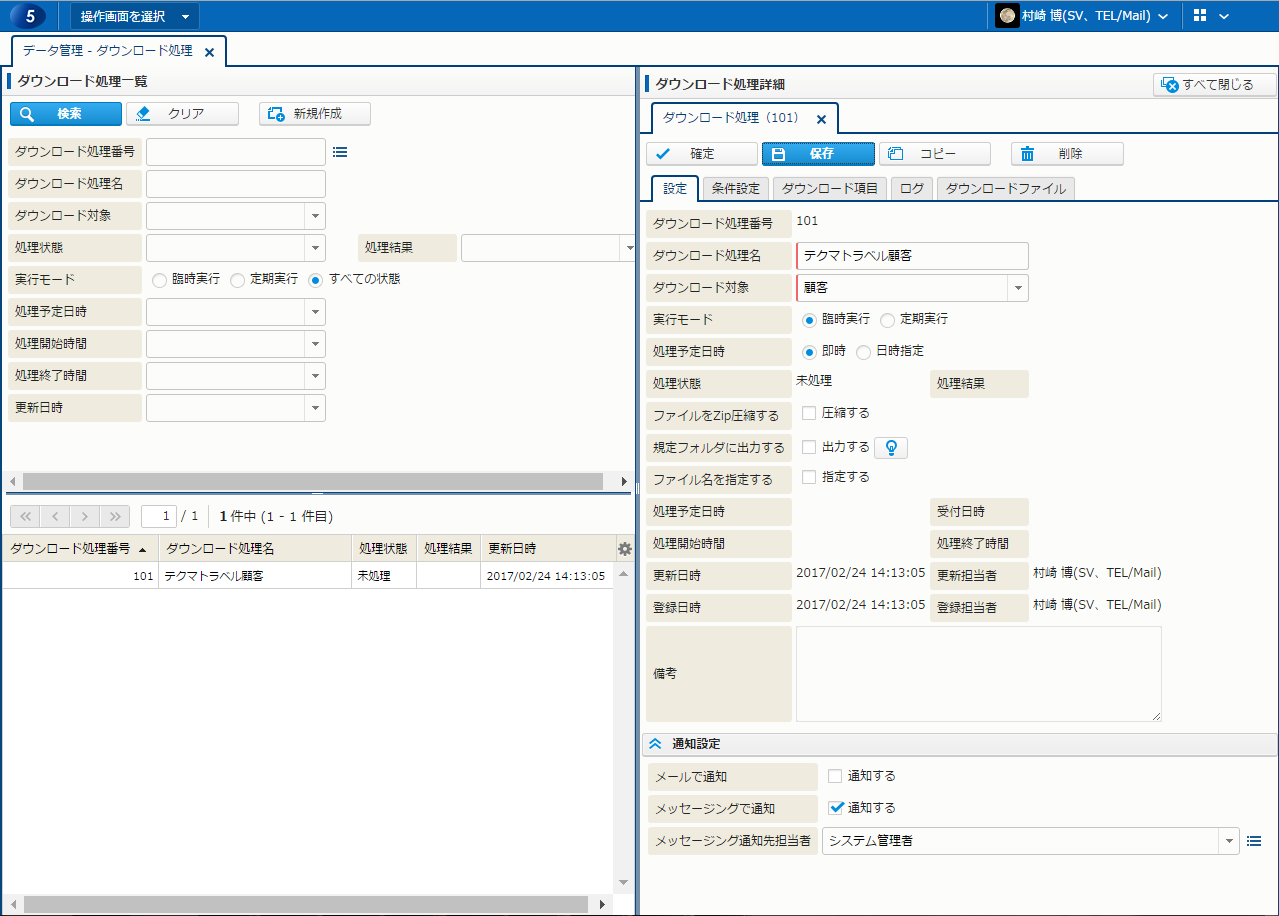Open the ダウンロードファイル tab
This screenshot has height=916, width=1279.
pyautogui.click(x=1006, y=188)
